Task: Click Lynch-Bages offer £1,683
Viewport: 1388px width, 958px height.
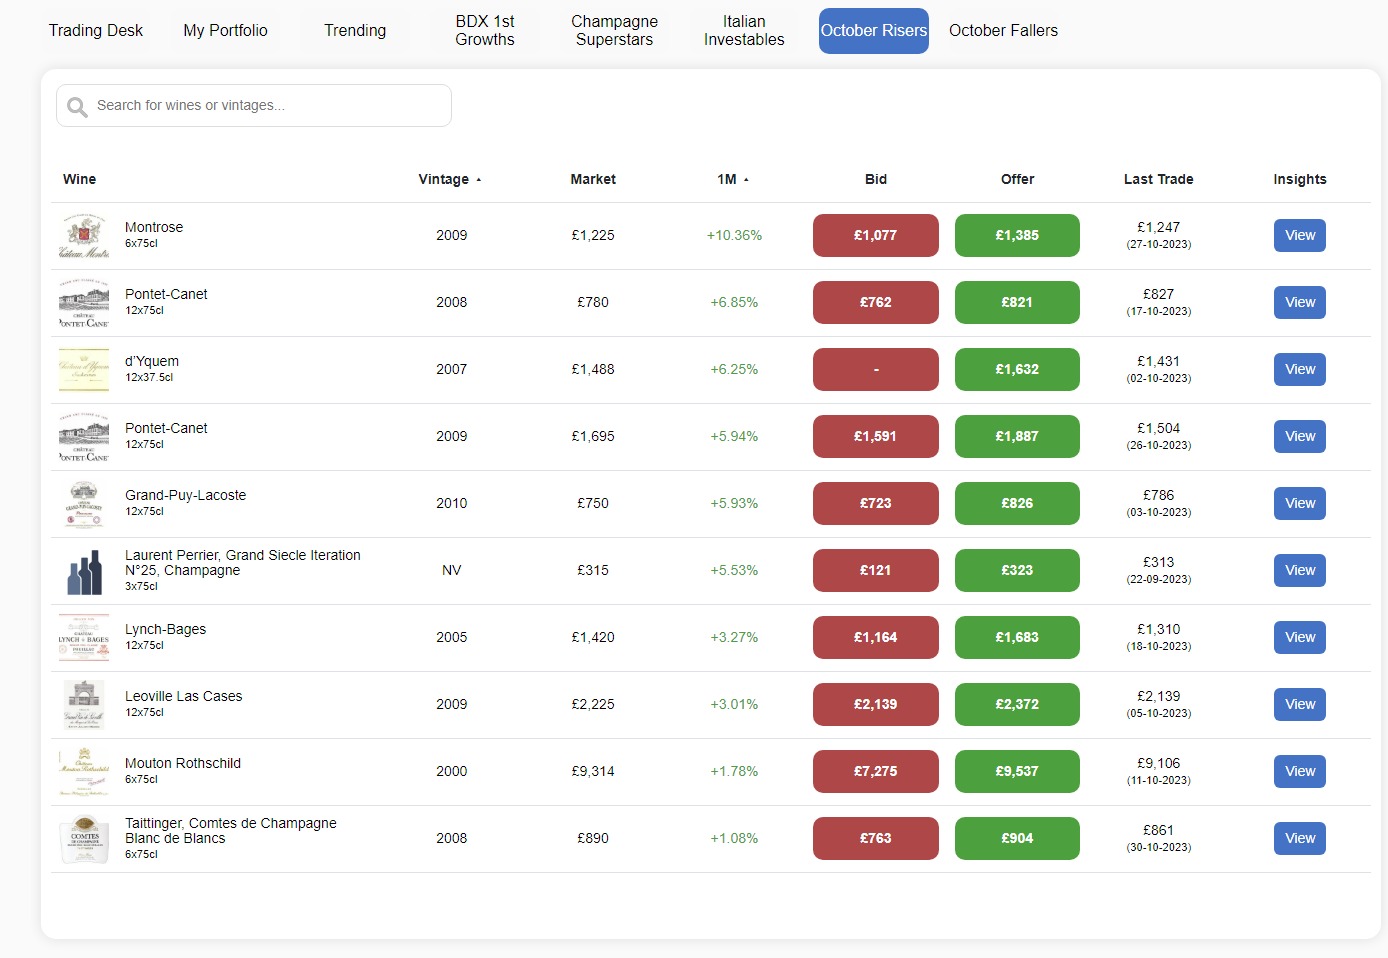Action: pyautogui.click(x=1017, y=637)
